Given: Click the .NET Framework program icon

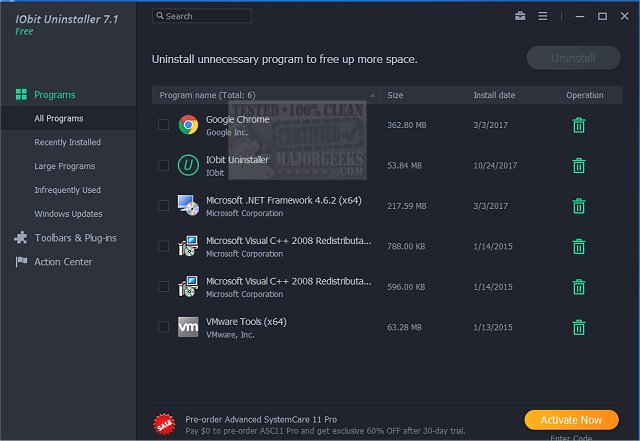Looking at the screenshot, I should click(188, 205).
